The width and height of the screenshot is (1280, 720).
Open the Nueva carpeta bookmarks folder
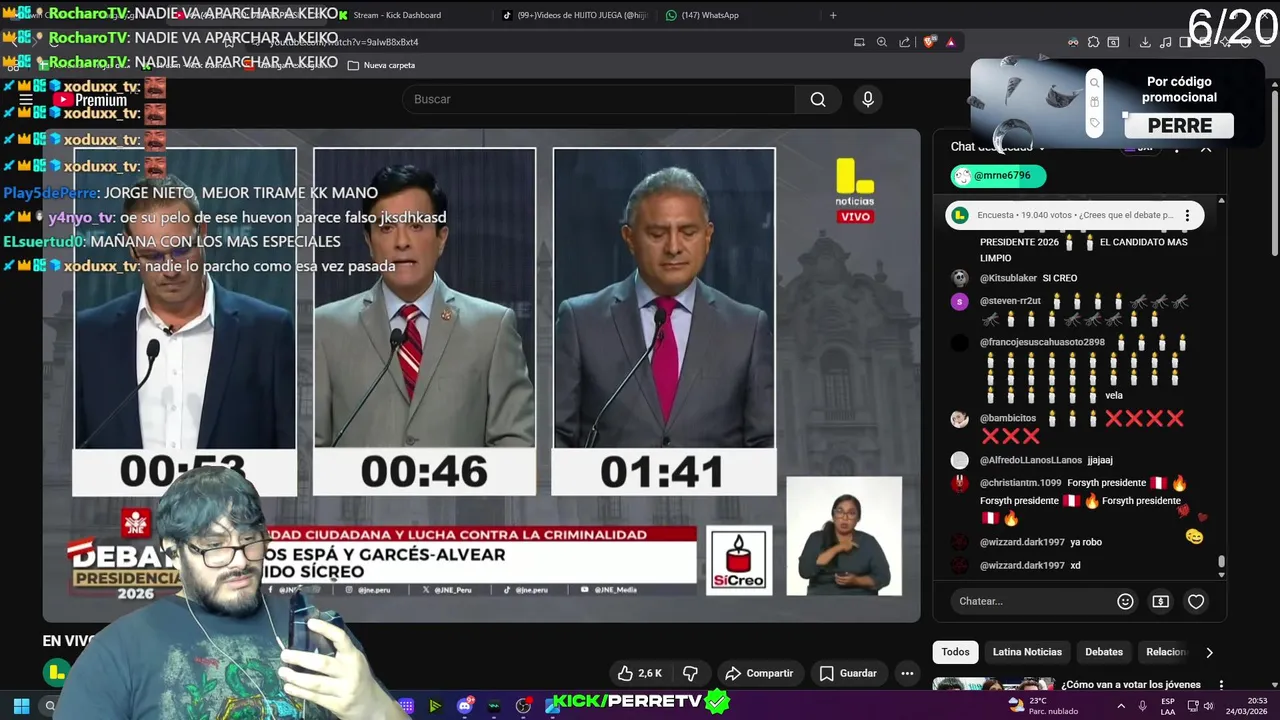click(381, 65)
